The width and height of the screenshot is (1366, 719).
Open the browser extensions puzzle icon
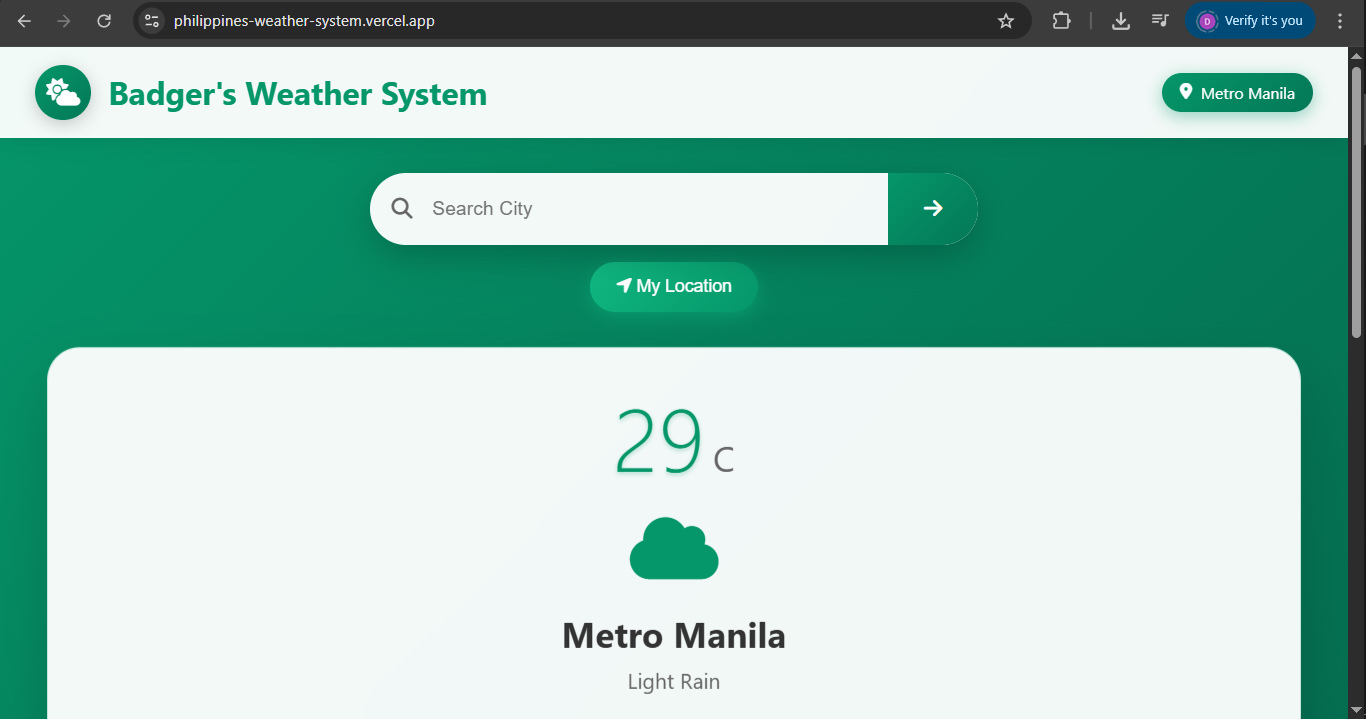[1061, 21]
